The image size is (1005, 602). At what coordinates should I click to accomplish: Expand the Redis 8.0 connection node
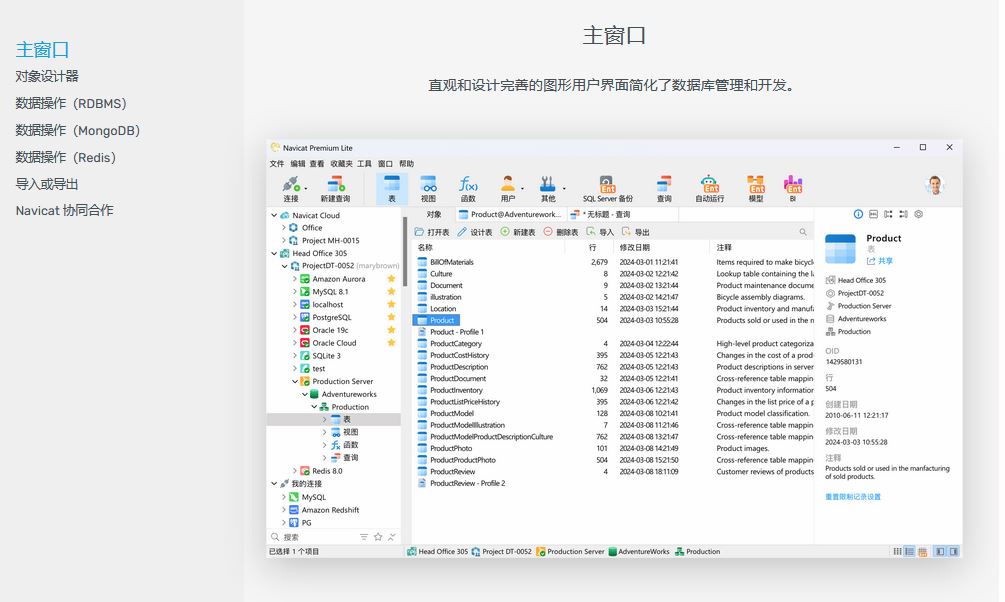point(295,471)
